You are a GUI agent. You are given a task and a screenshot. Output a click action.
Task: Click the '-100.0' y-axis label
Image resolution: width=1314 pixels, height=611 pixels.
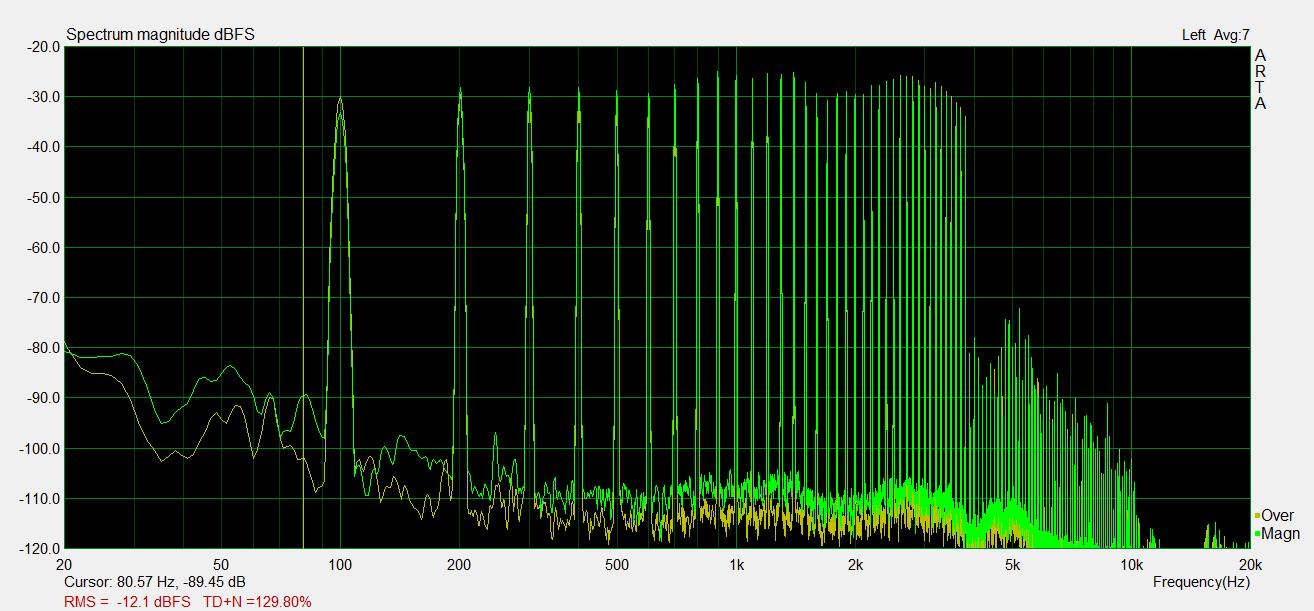tap(40, 448)
